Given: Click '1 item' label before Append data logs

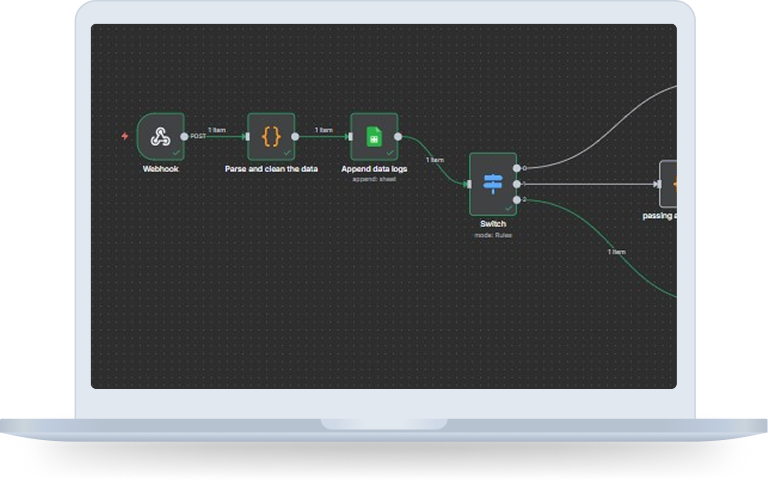Looking at the screenshot, I should [x=323, y=130].
